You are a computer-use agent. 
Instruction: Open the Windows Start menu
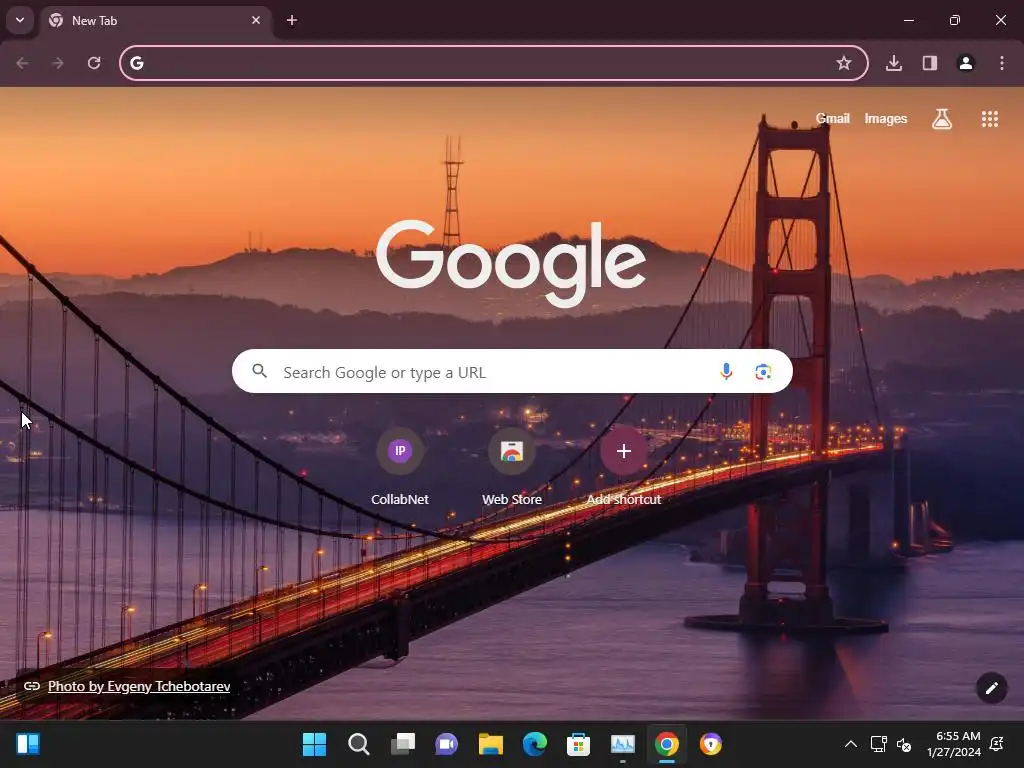pyautogui.click(x=314, y=744)
